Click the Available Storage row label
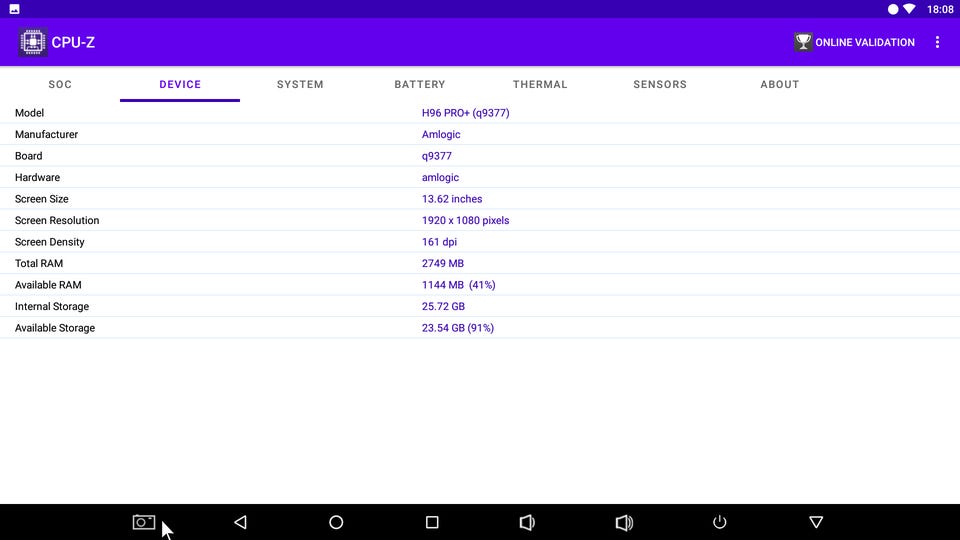The image size is (960, 540). click(x=55, y=328)
